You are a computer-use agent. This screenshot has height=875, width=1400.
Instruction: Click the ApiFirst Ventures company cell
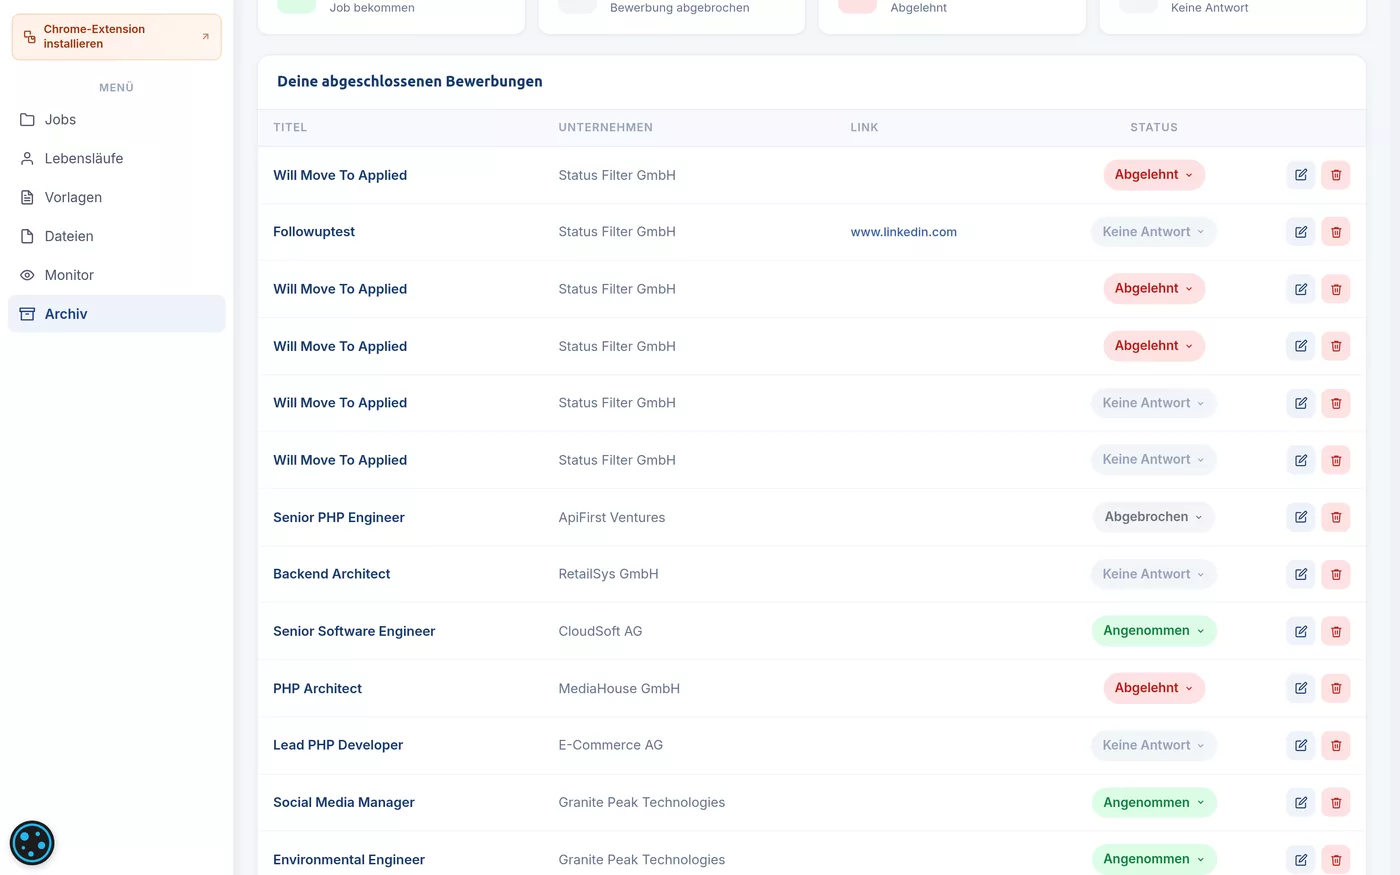click(612, 517)
